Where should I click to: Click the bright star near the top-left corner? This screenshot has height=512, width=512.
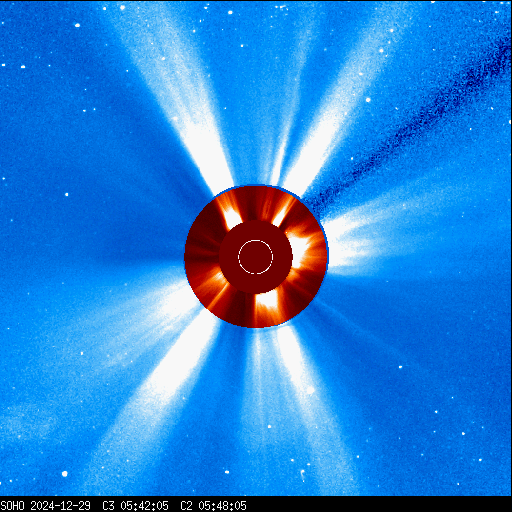pyautogui.click(x=77, y=25)
